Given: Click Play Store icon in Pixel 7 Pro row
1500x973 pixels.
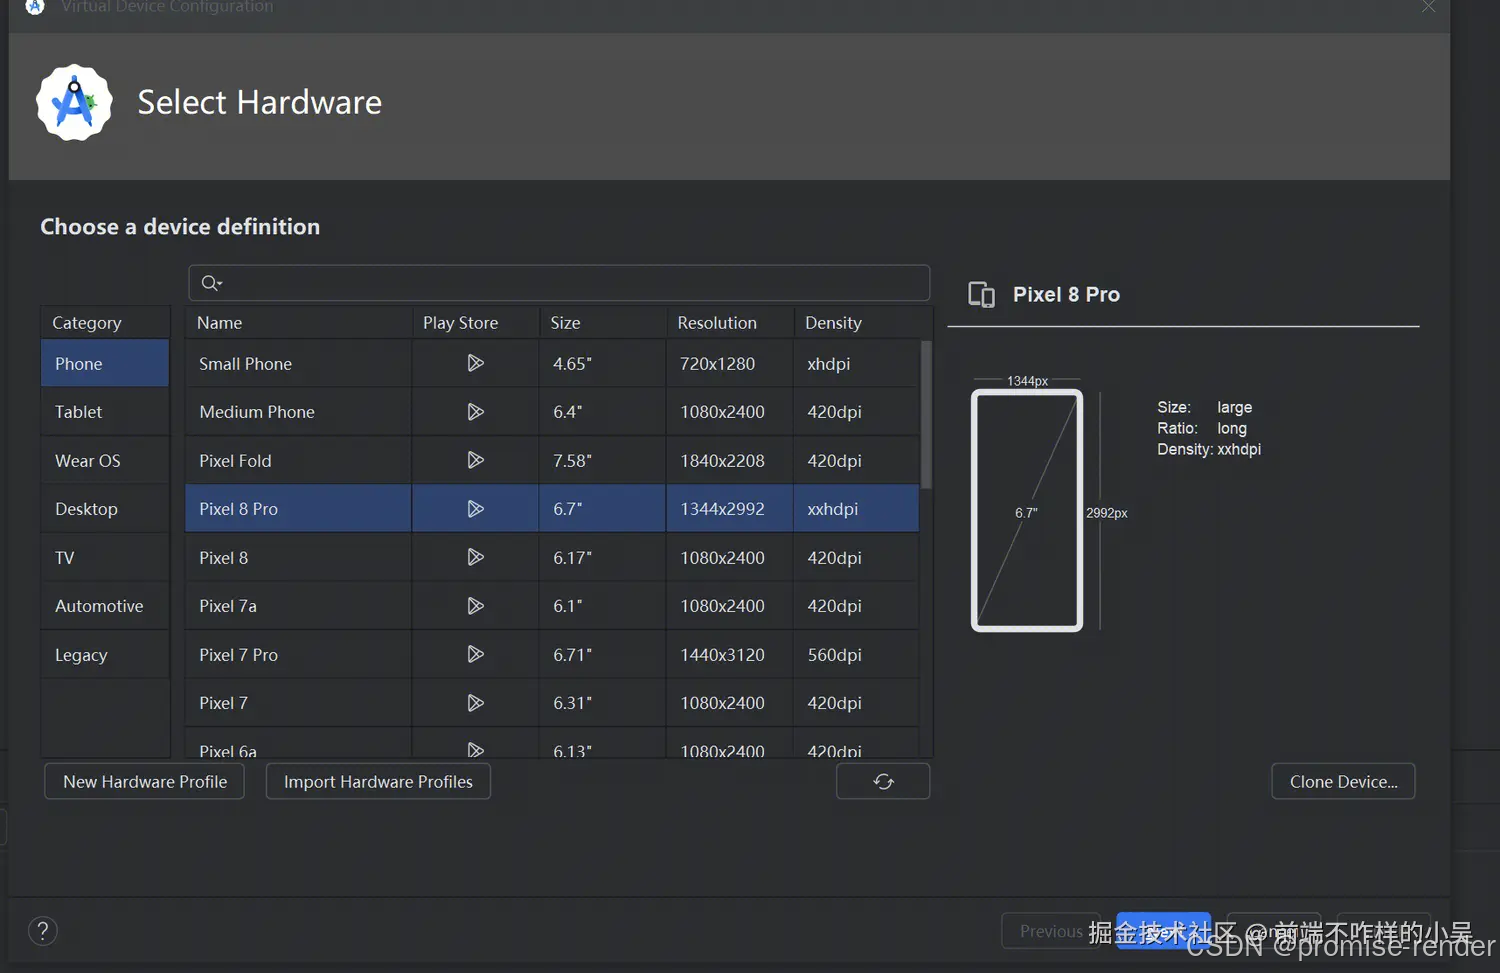Looking at the screenshot, I should tap(475, 654).
